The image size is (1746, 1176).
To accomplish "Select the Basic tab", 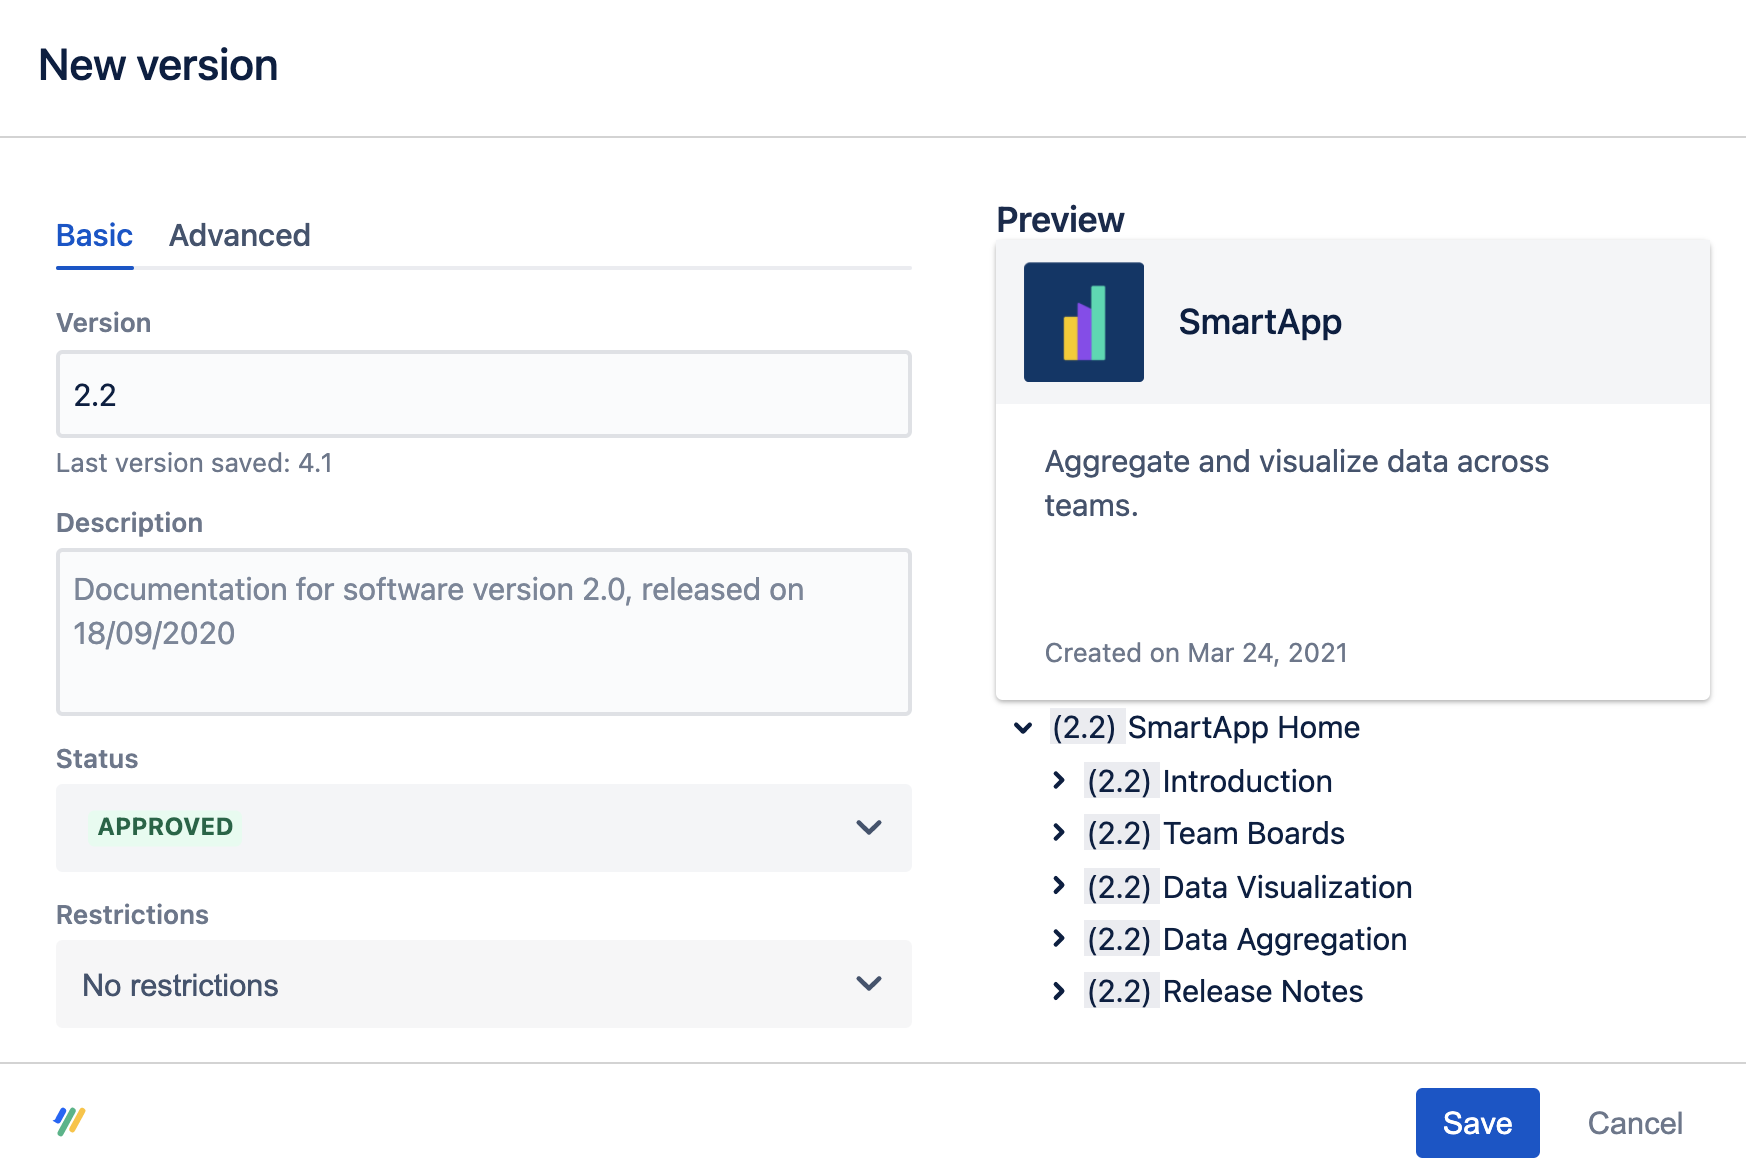I will click(94, 236).
